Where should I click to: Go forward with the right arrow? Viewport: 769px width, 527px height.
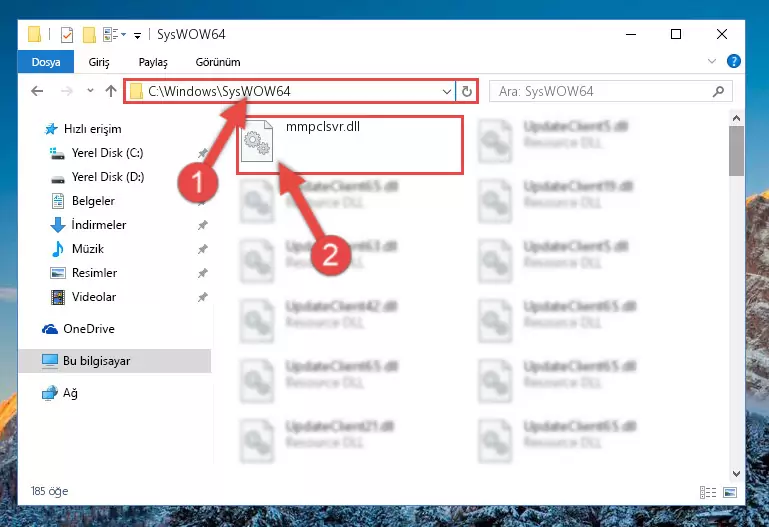point(67,91)
